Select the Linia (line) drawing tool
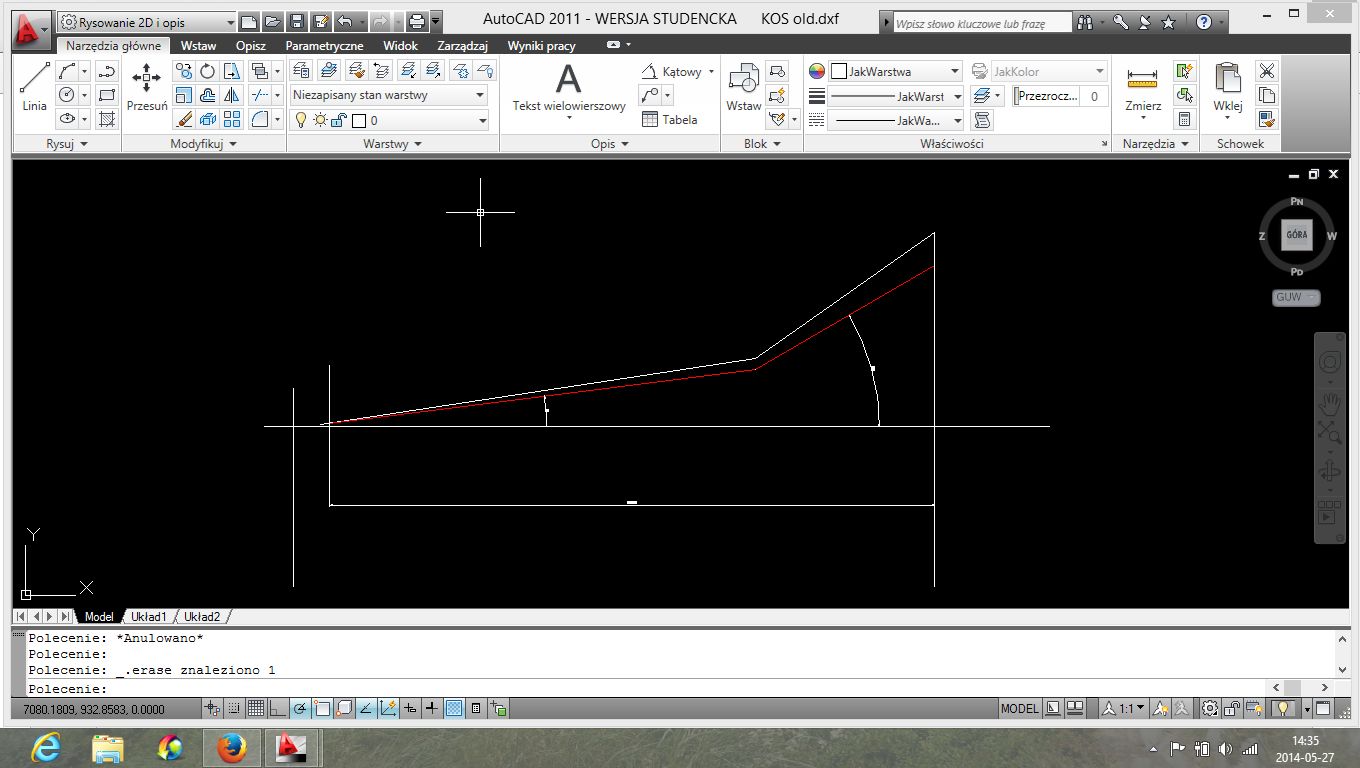The height and width of the screenshot is (768, 1360). [x=34, y=87]
